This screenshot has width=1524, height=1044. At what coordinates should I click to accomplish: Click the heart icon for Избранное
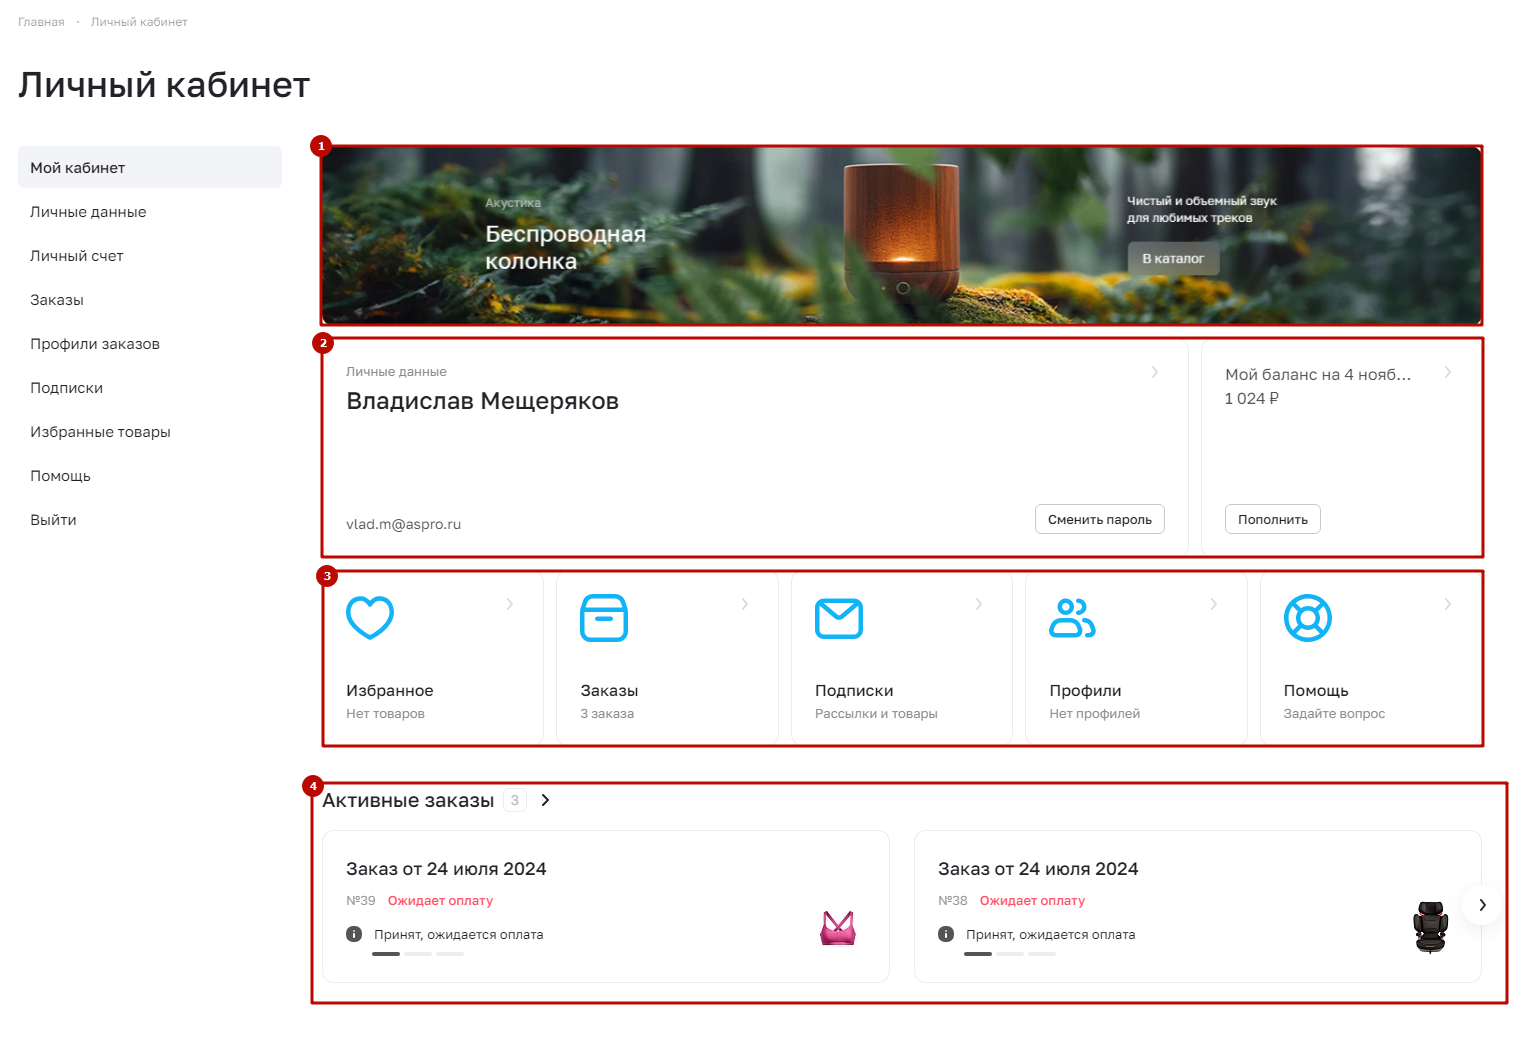pyautogui.click(x=369, y=617)
